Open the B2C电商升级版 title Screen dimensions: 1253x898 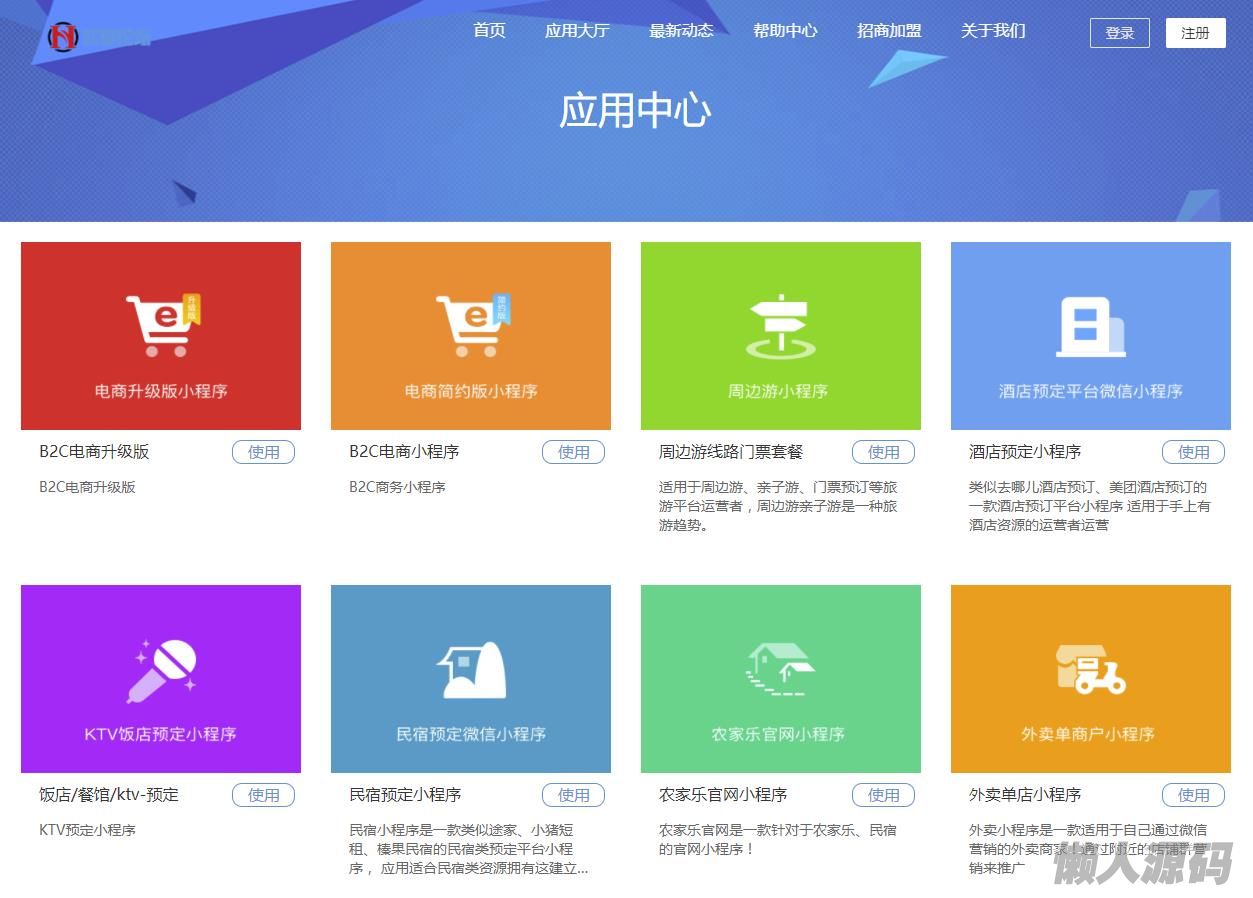[x=94, y=452]
